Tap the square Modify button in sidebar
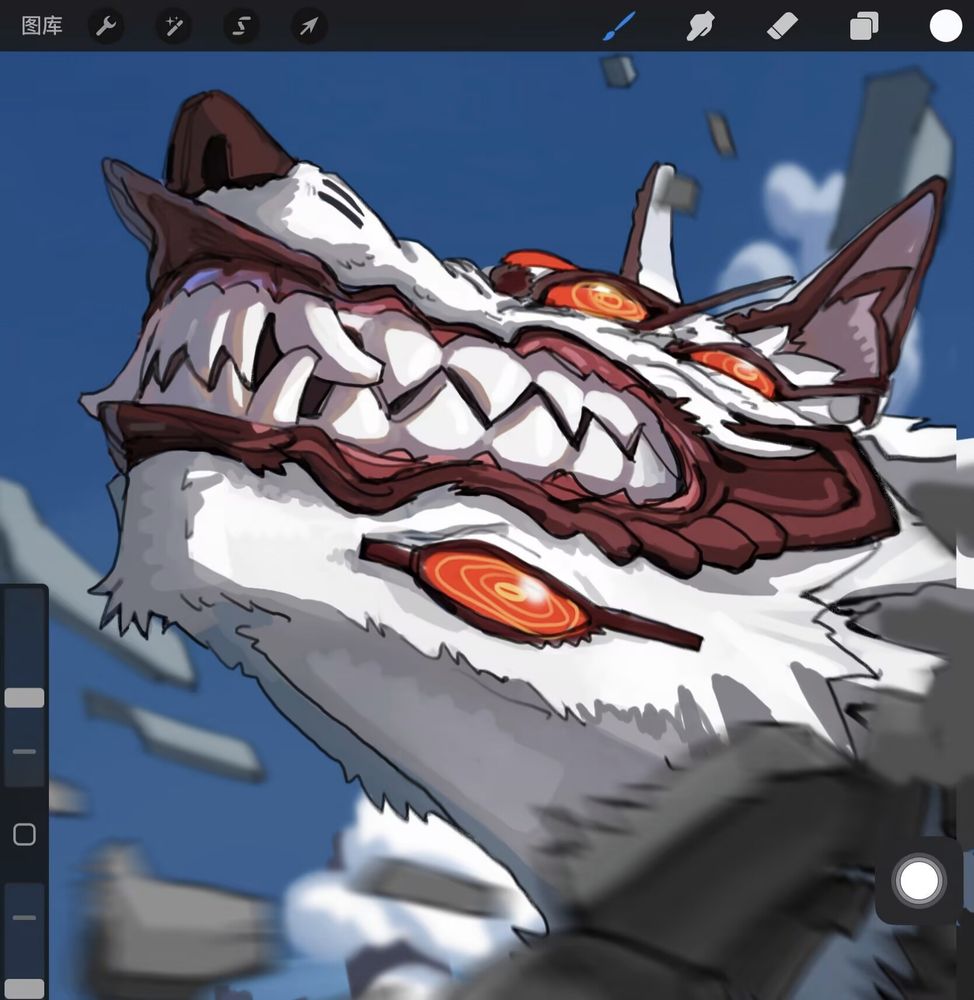Viewport: 974px width, 1000px height. click(24, 834)
